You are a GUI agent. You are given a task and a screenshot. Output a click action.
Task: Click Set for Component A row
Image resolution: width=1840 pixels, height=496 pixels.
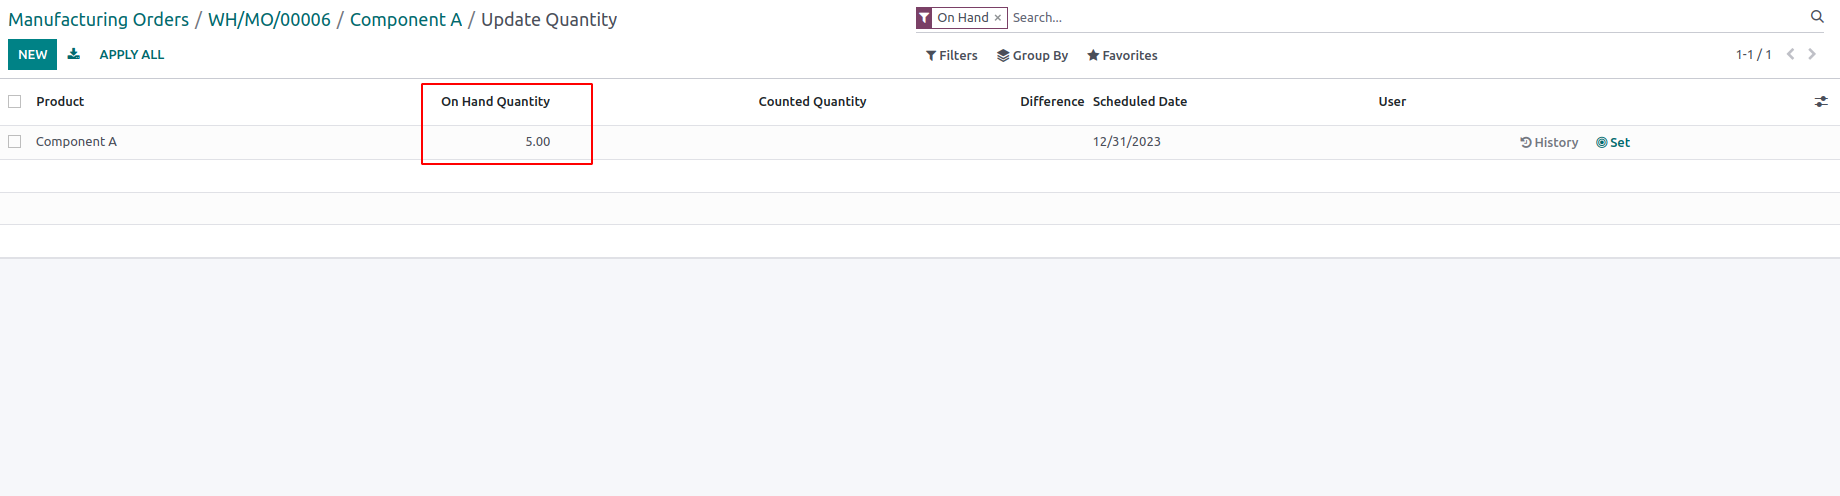pos(1613,143)
